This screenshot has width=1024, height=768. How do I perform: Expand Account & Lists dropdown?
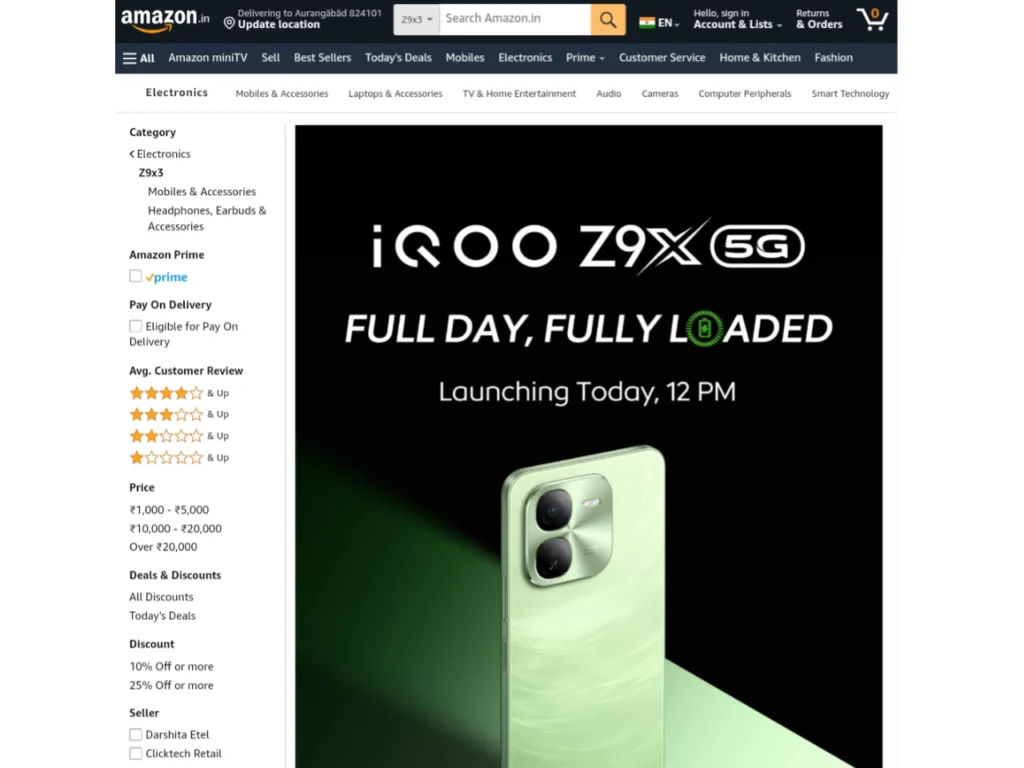pos(737,19)
